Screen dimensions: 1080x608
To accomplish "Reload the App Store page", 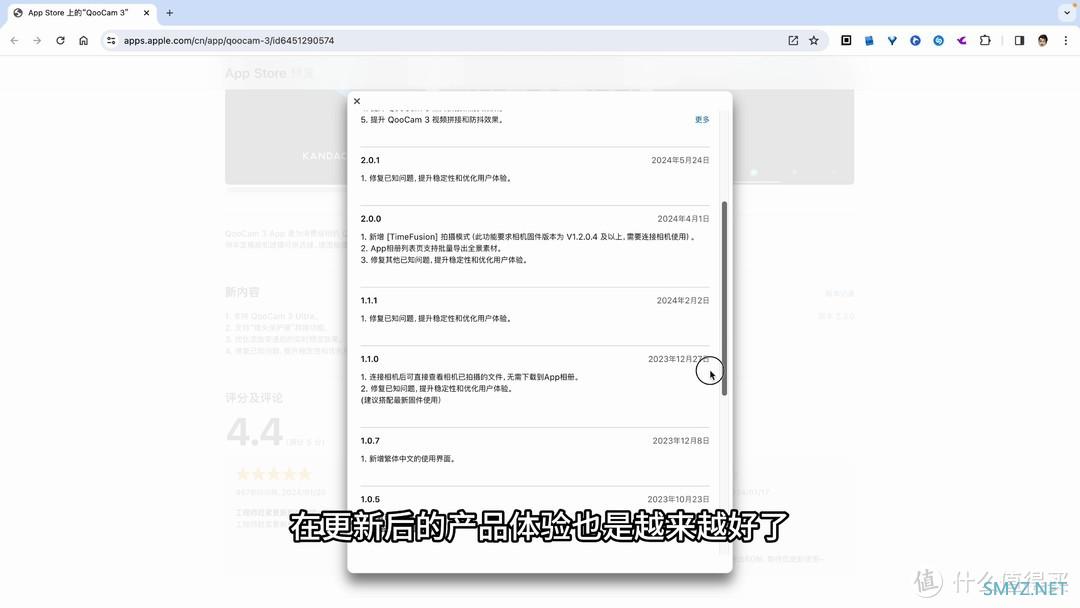I will 61,41.
